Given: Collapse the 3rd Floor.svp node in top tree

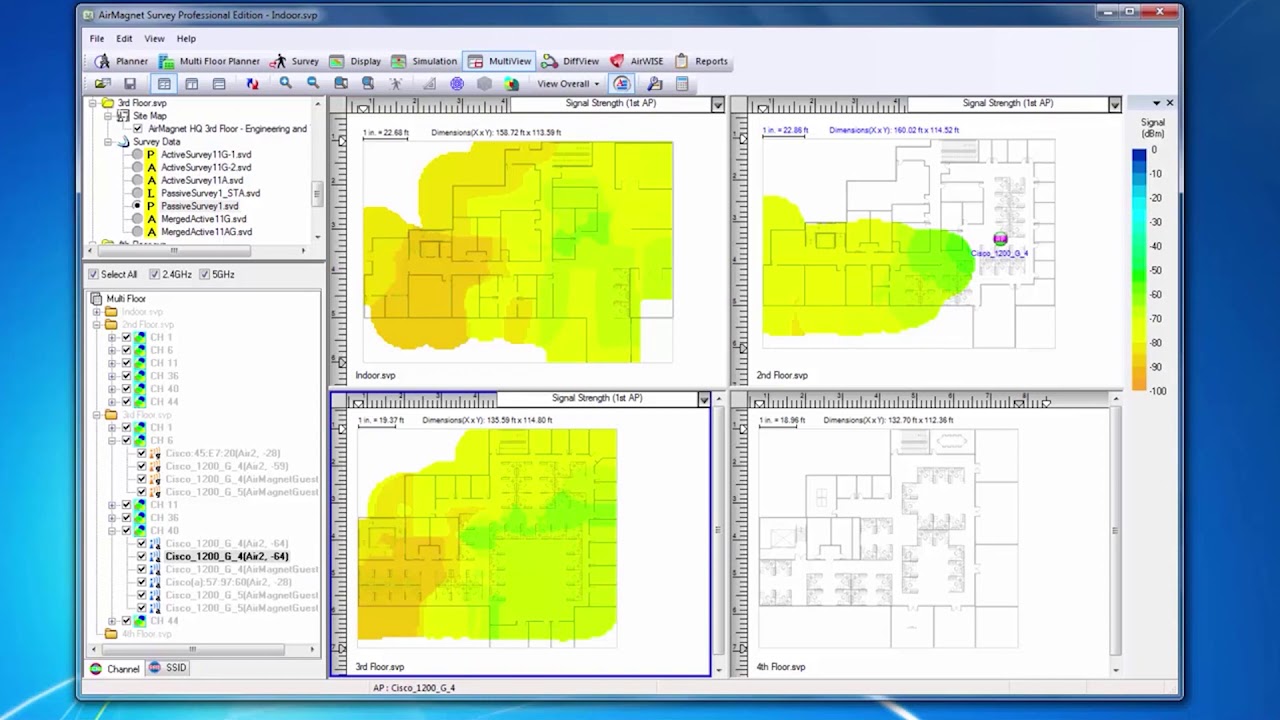Looking at the screenshot, I should pyautogui.click(x=93, y=103).
